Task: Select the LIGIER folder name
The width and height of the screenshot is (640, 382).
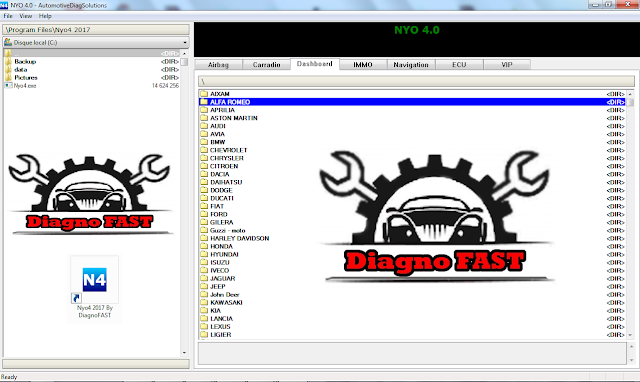Action: pos(221,335)
